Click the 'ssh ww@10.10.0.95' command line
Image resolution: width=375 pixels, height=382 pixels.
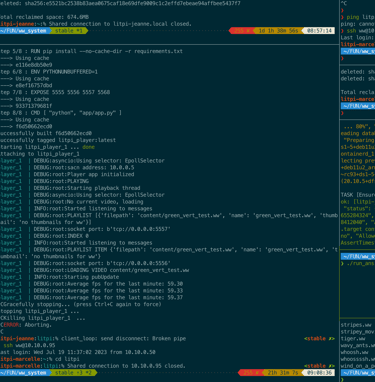coord(29,345)
